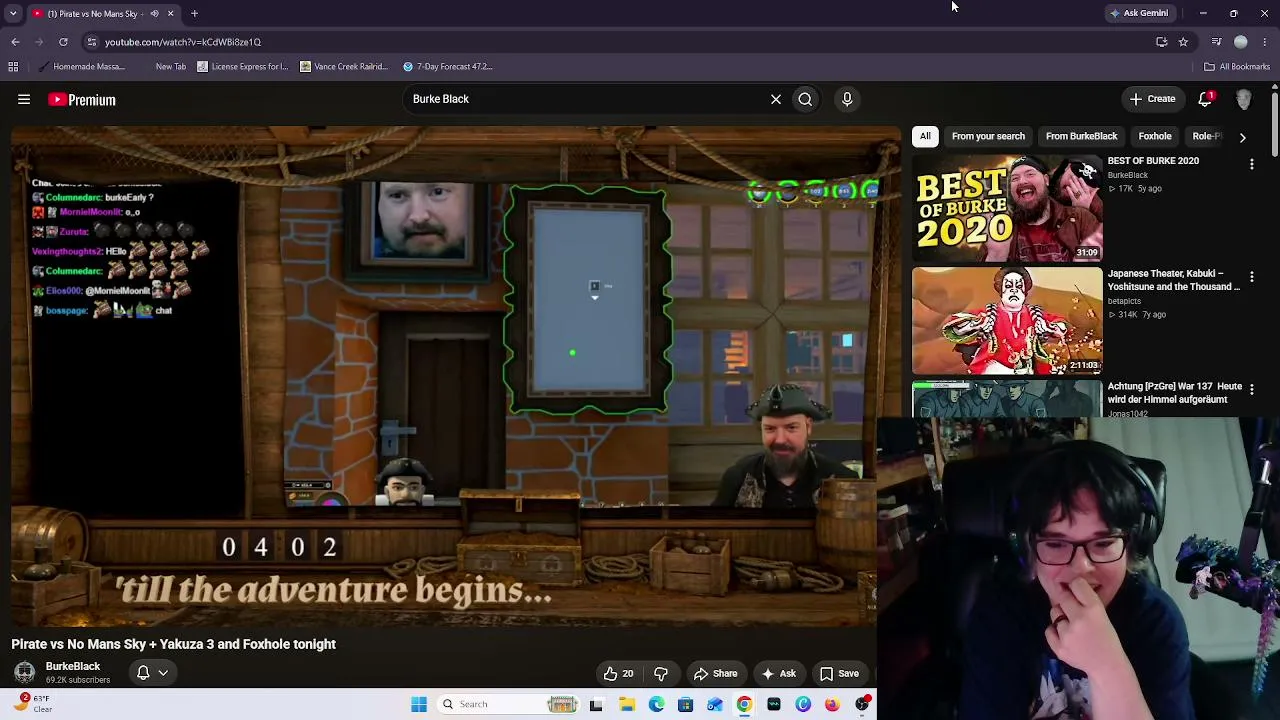Image resolution: width=1280 pixels, height=720 pixels.
Task: Open the BurkeBlack channel name link
Action: 73,666
